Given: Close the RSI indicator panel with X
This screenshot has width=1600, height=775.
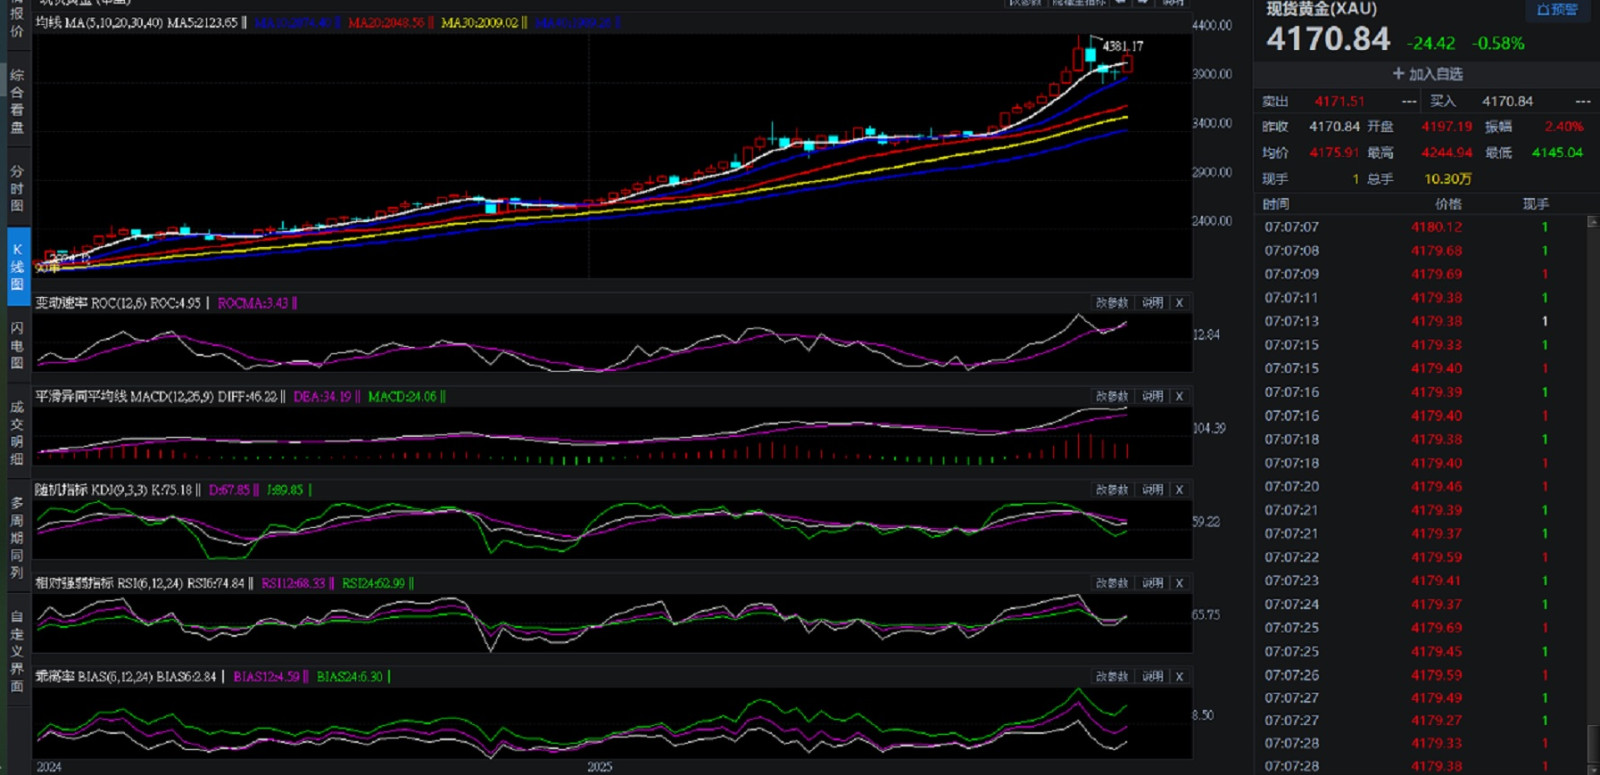Looking at the screenshot, I should click(x=1179, y=583).
